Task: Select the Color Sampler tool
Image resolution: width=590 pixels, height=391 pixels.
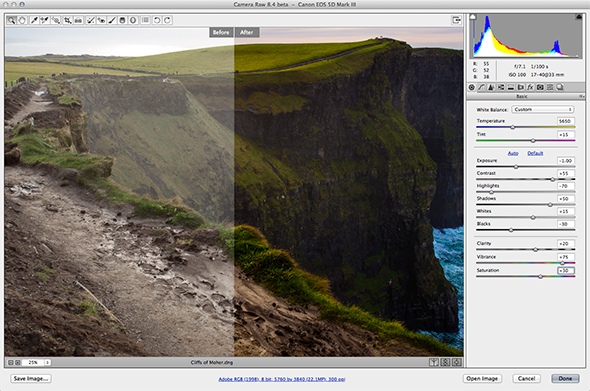Action: pos(45,20)
